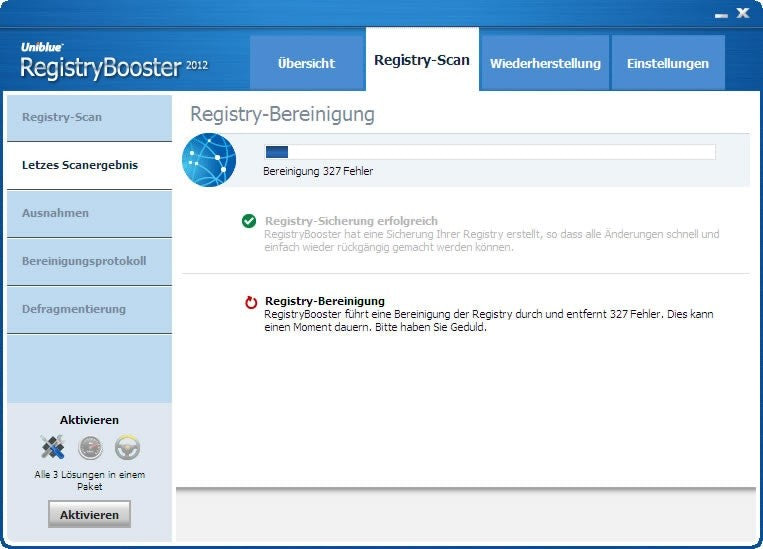Open Ausnahmen in the sidebar
The height and width of the screenshot is (549, 763).
coord(90,213)
